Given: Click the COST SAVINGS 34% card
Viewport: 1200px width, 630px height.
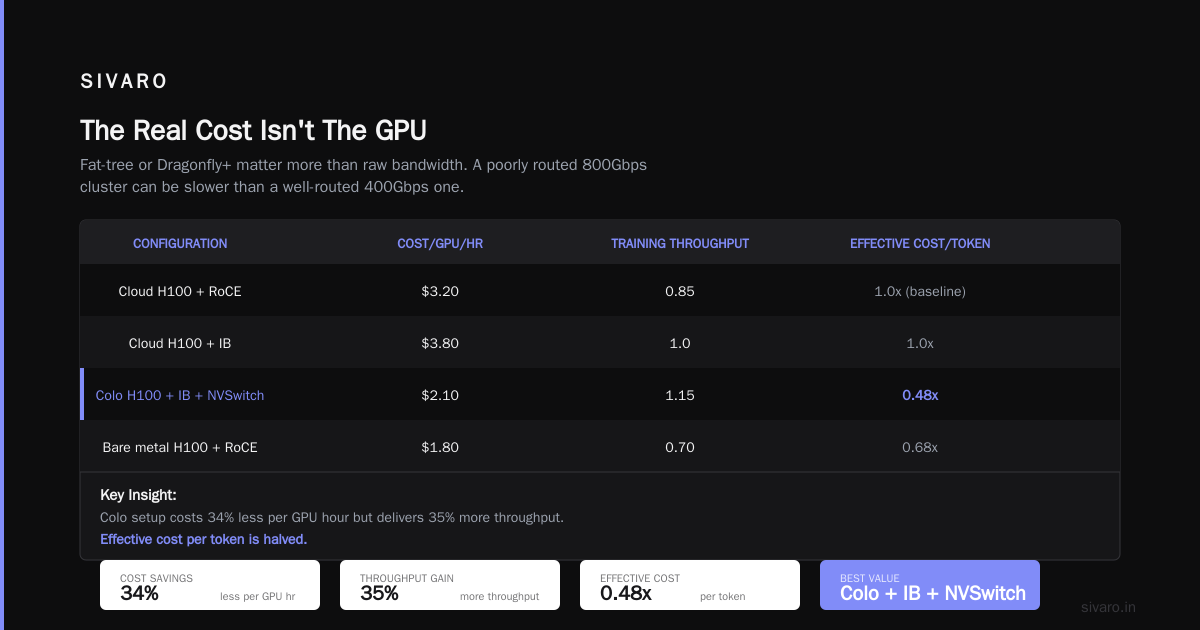Looking at the screenshot, I should [210, 585].
